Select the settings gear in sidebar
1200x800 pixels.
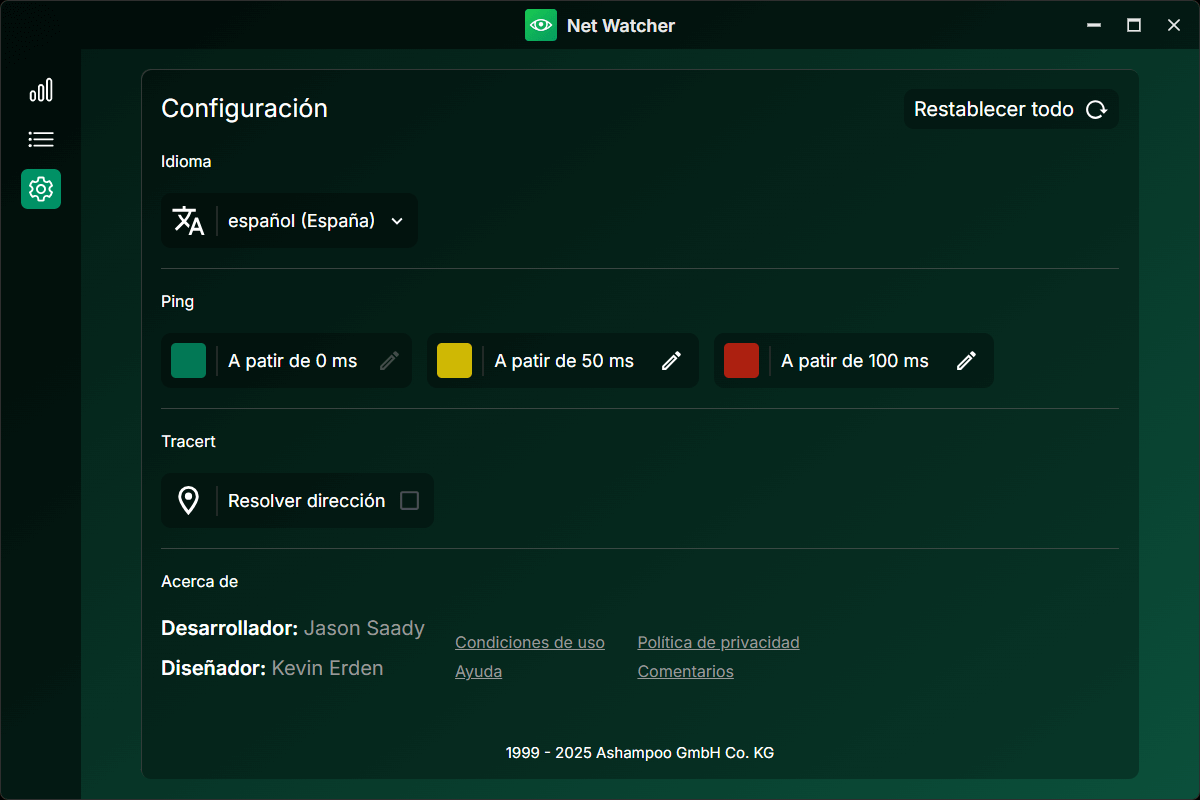coord(41,189)
